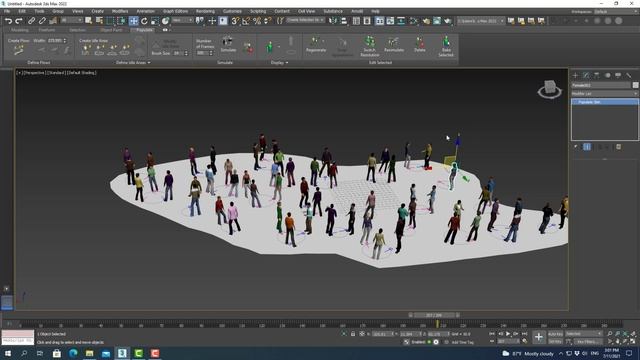Screen dimensions: 640x360
Task: Click the Go to Start button
Action: coord(491,334)
